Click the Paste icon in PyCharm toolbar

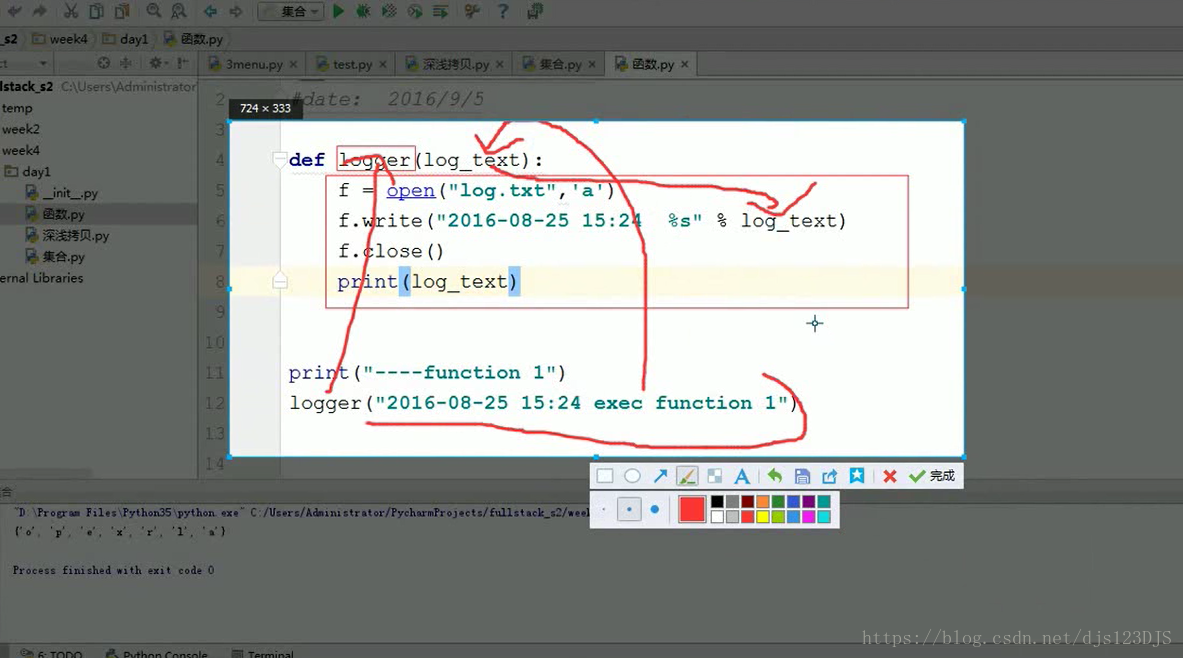point(121,11)
